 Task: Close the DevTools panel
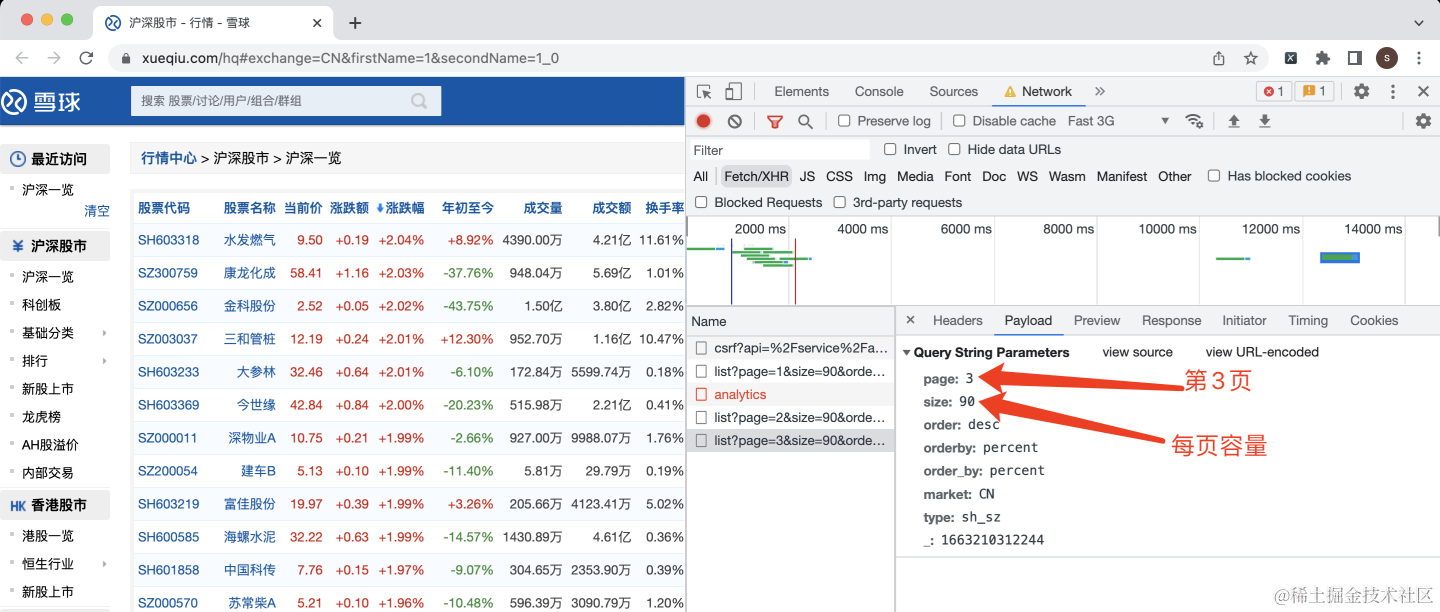pyautogui.click(x=1423, y=91)
